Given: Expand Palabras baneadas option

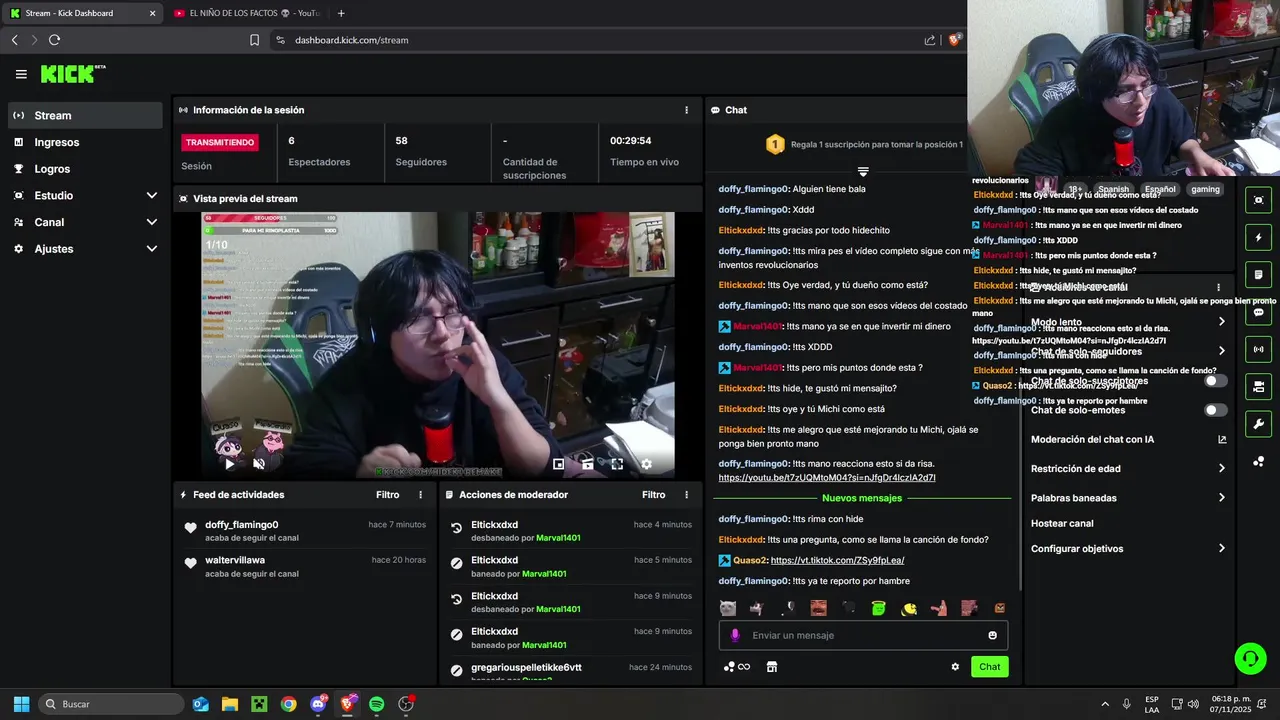Looking at the screenshot, I should click(1128, 498).
